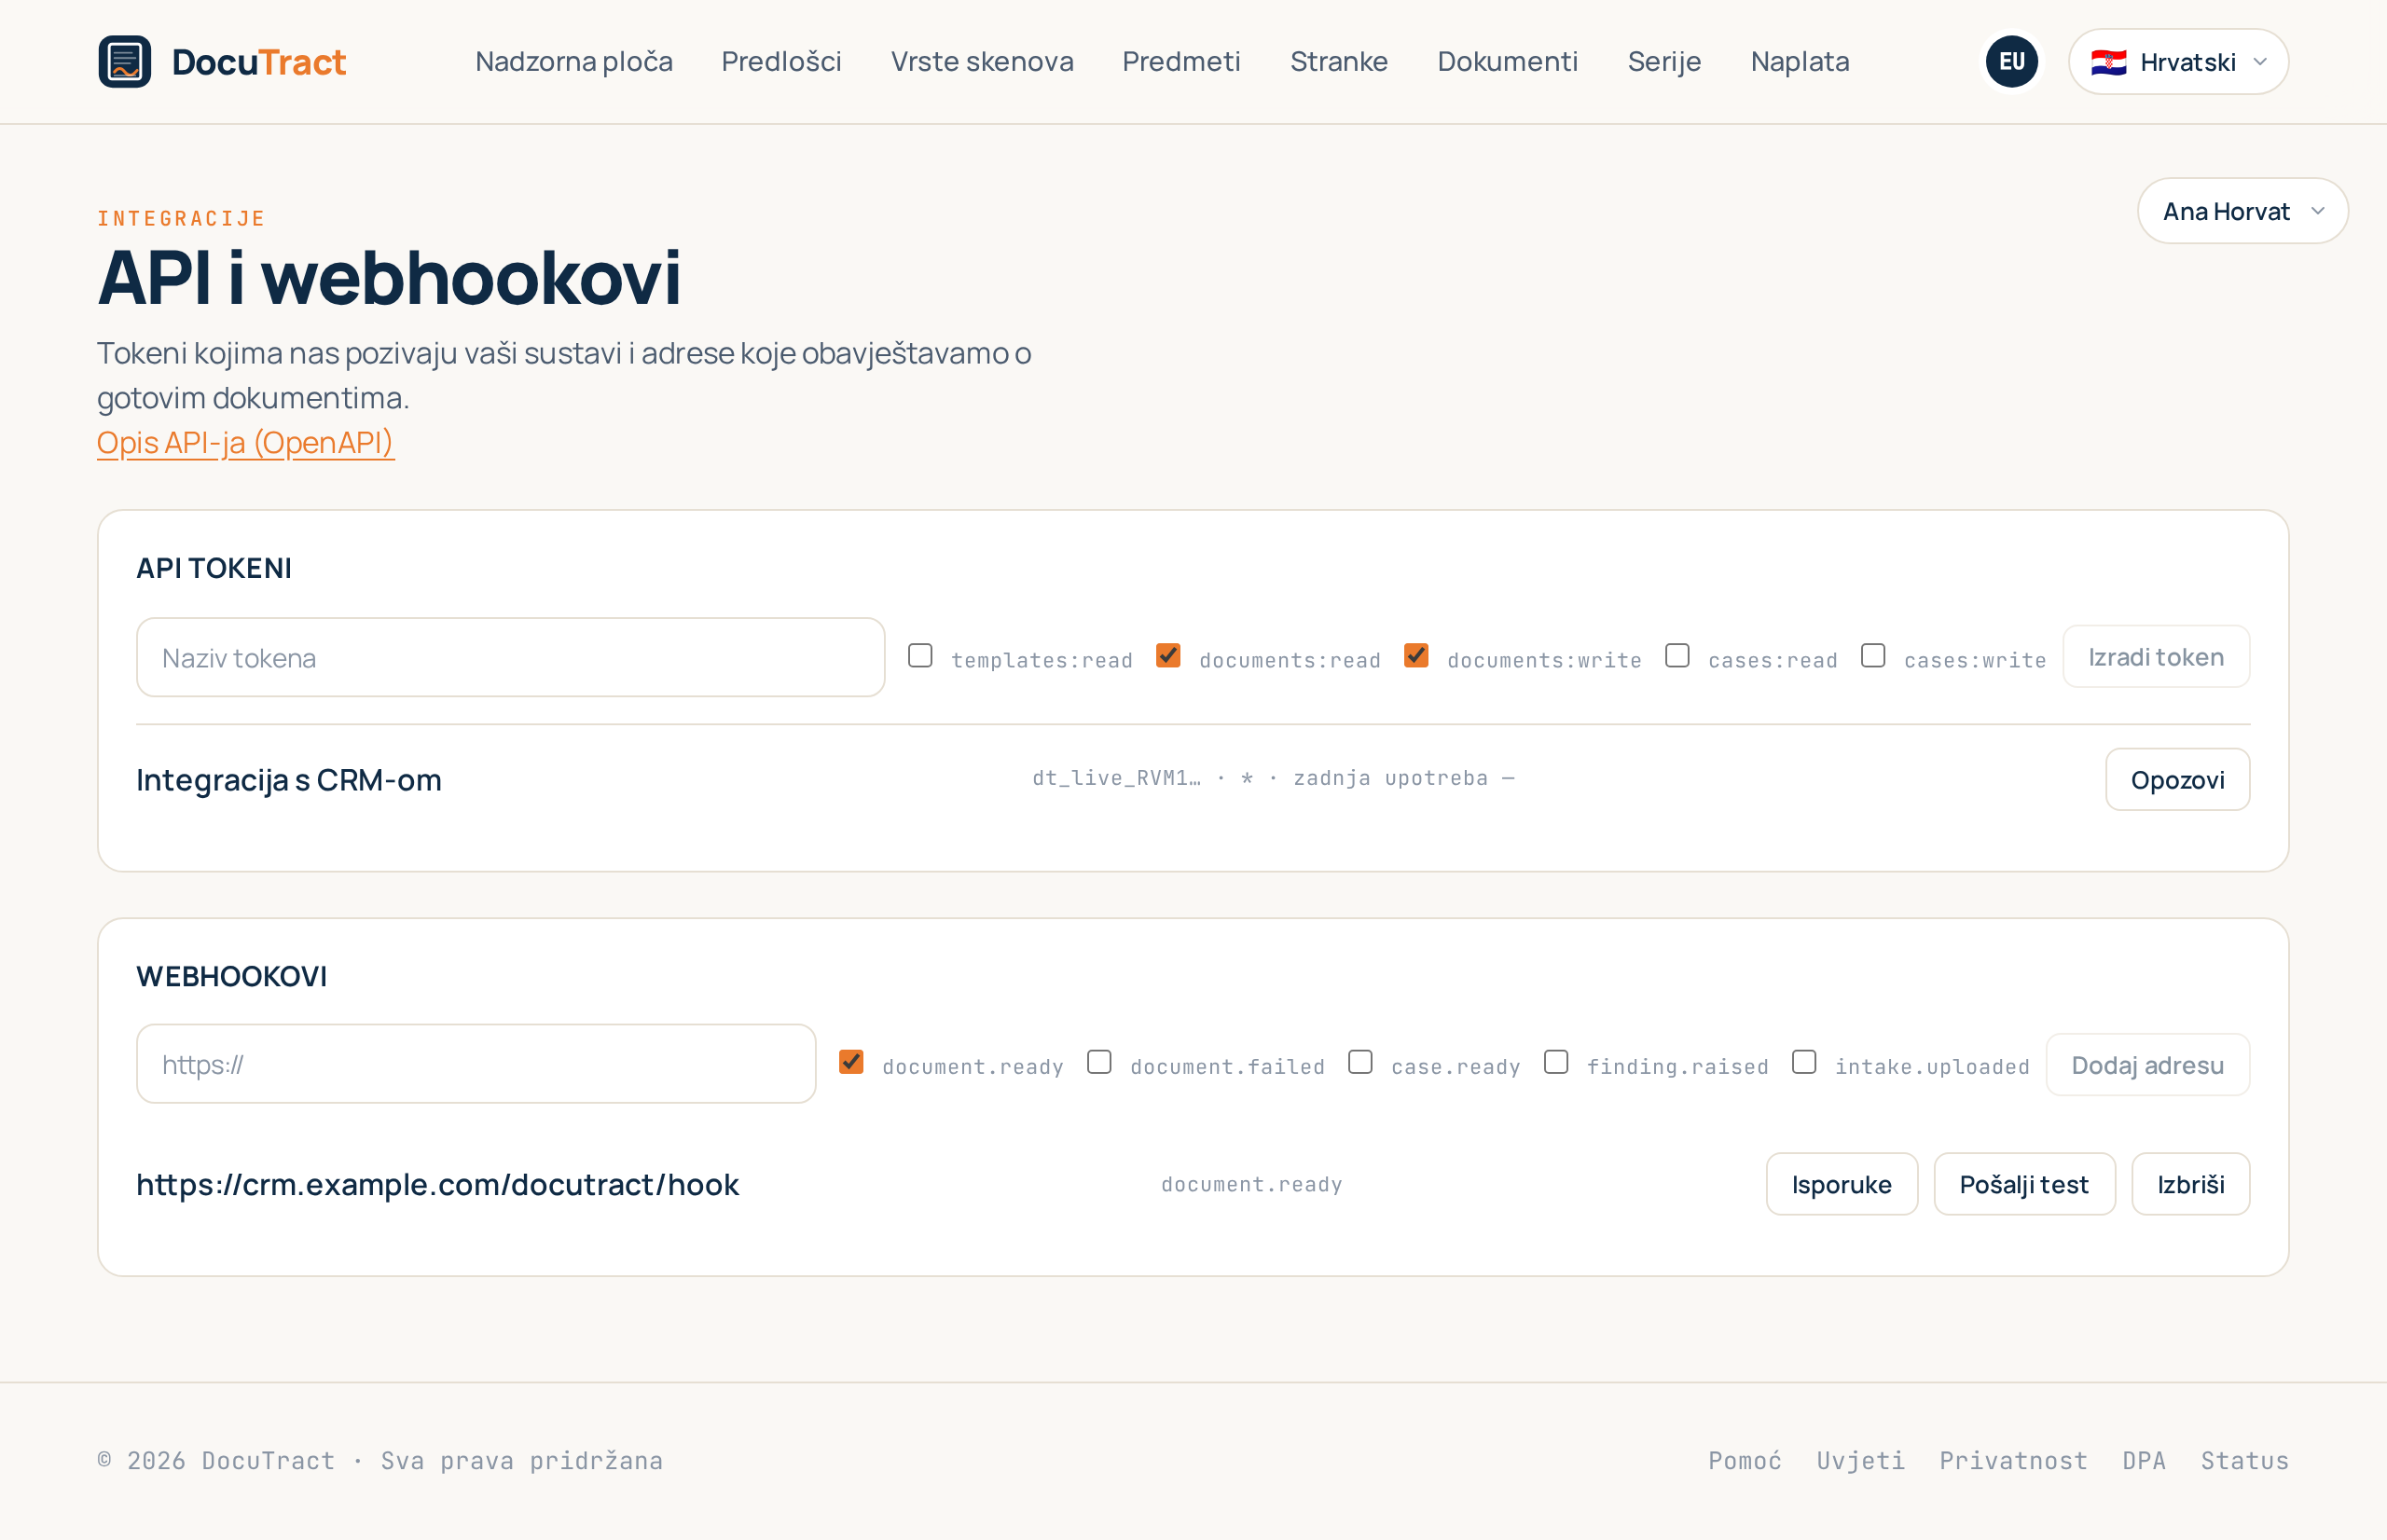Check the finding.raised event checkbox
This screenshot has width=2387, height=1540.
(x=1556, y=1062)
